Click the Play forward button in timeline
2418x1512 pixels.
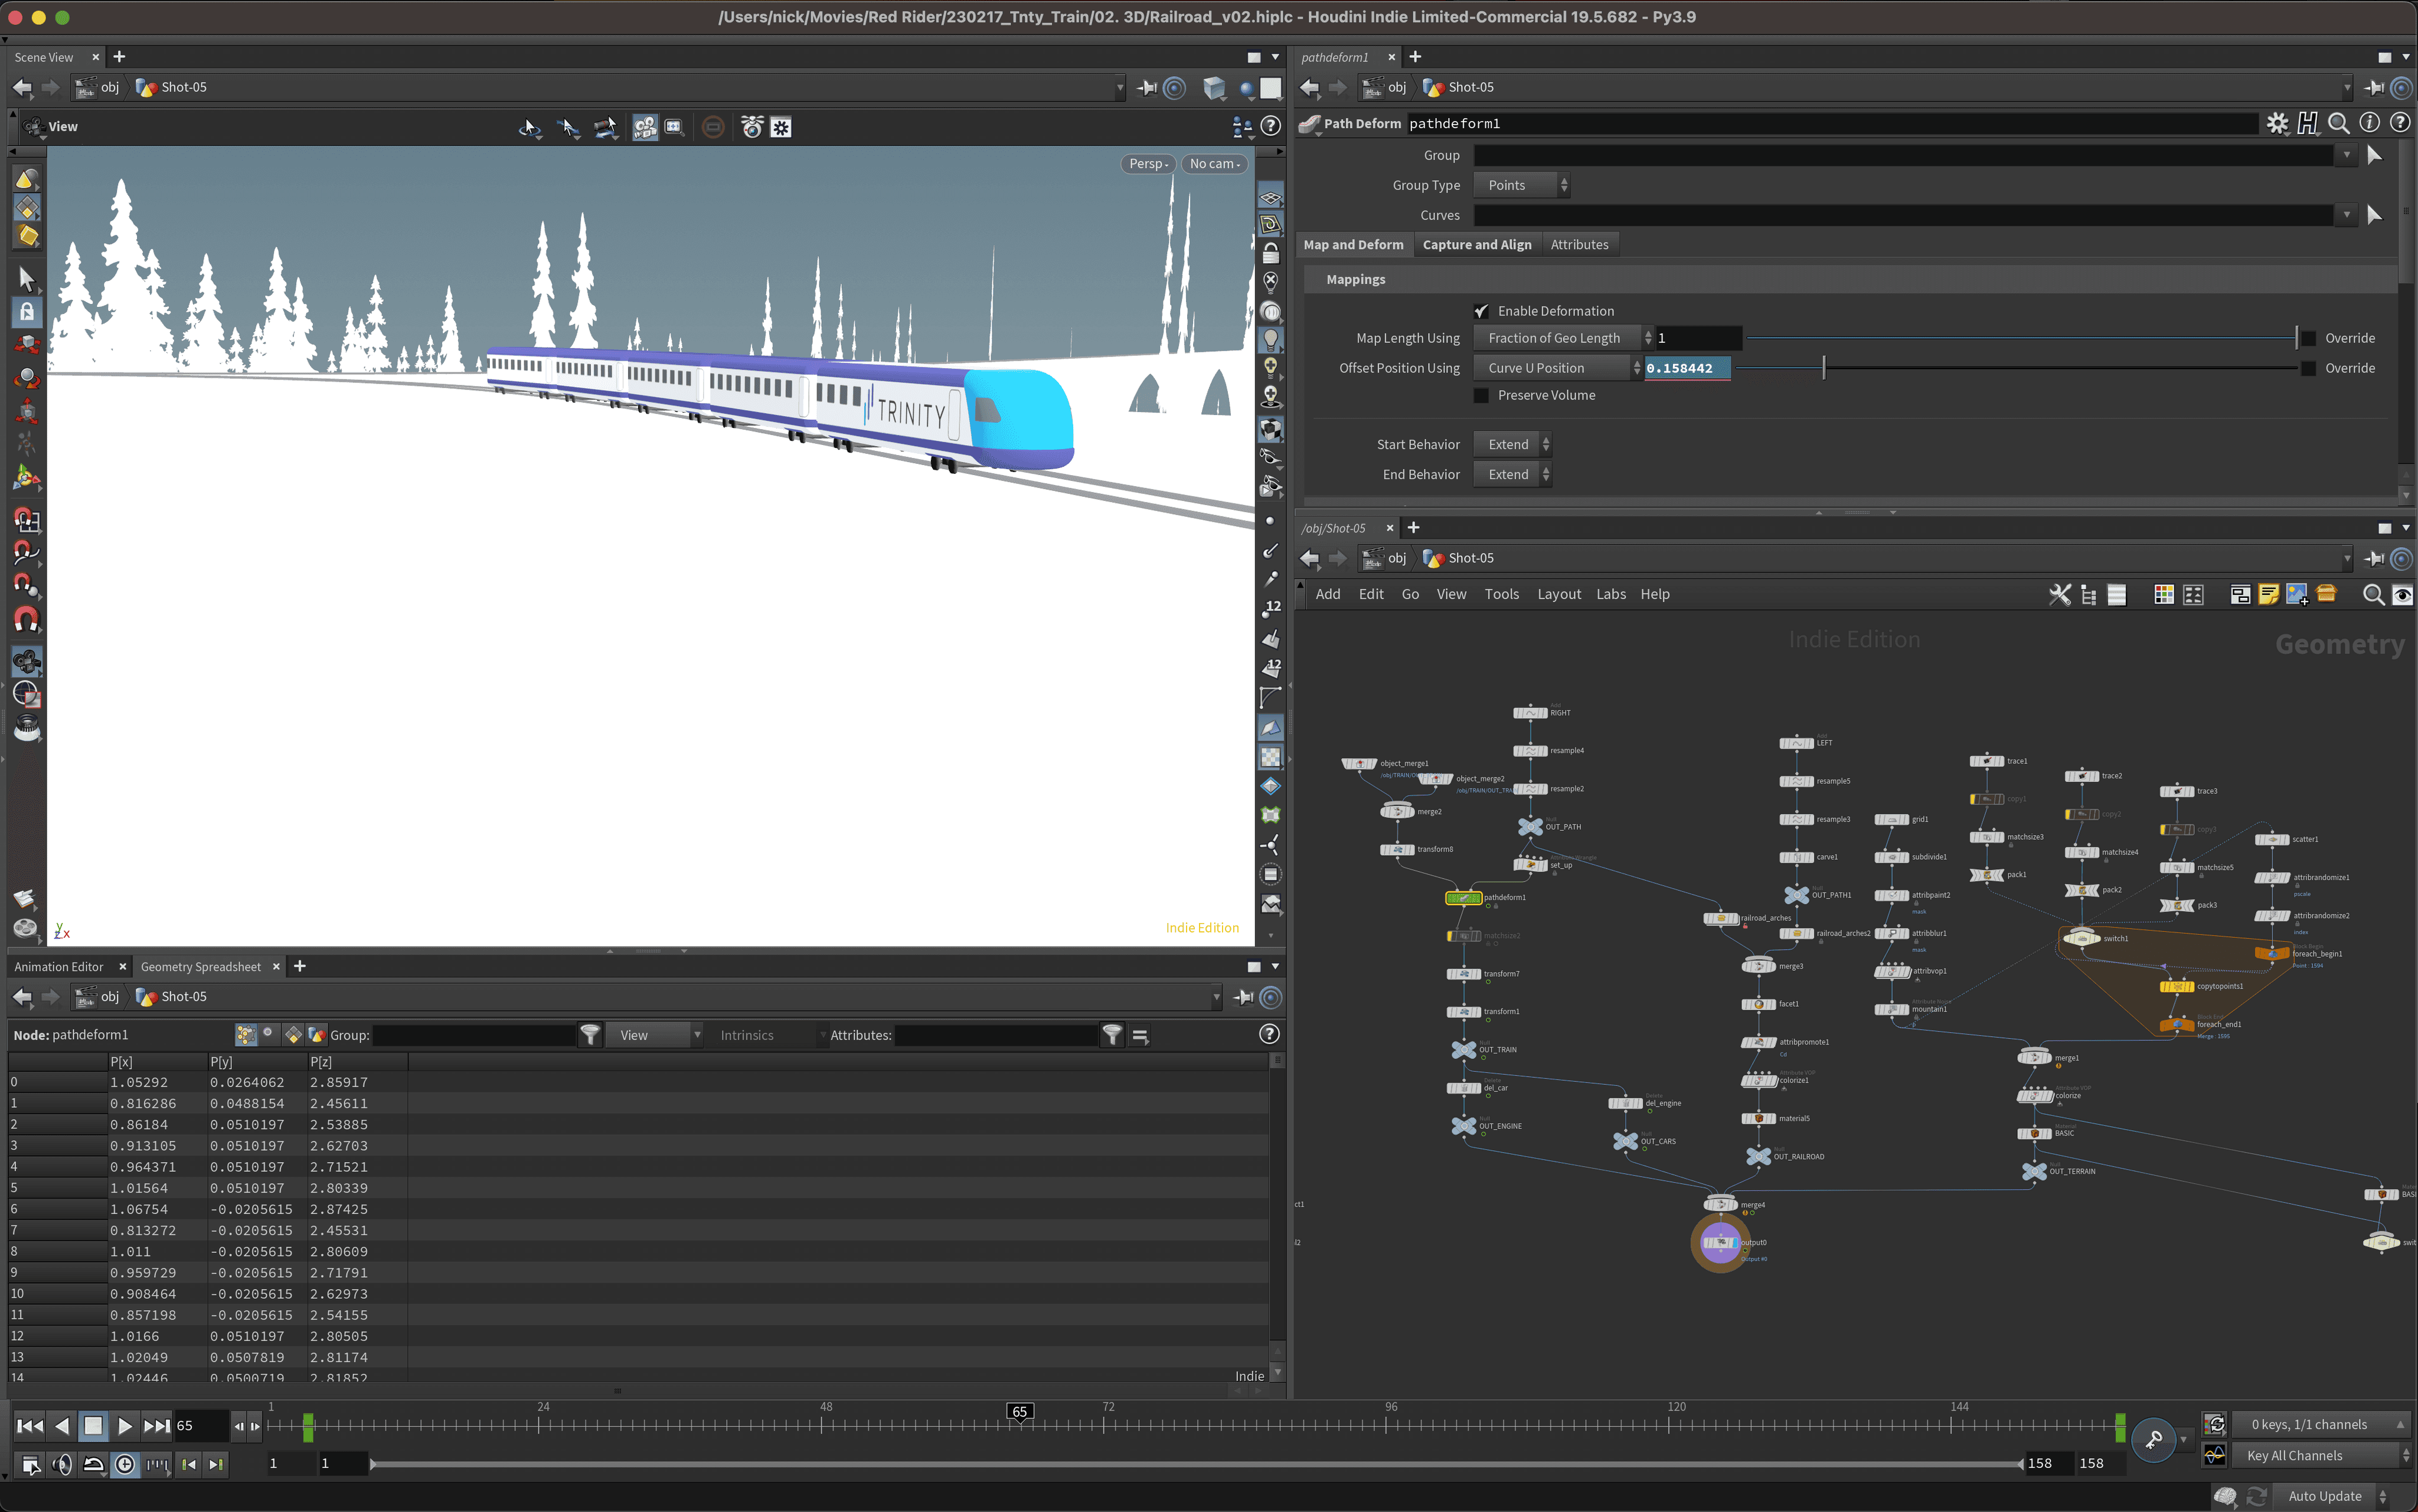(x=124, y=1426)
